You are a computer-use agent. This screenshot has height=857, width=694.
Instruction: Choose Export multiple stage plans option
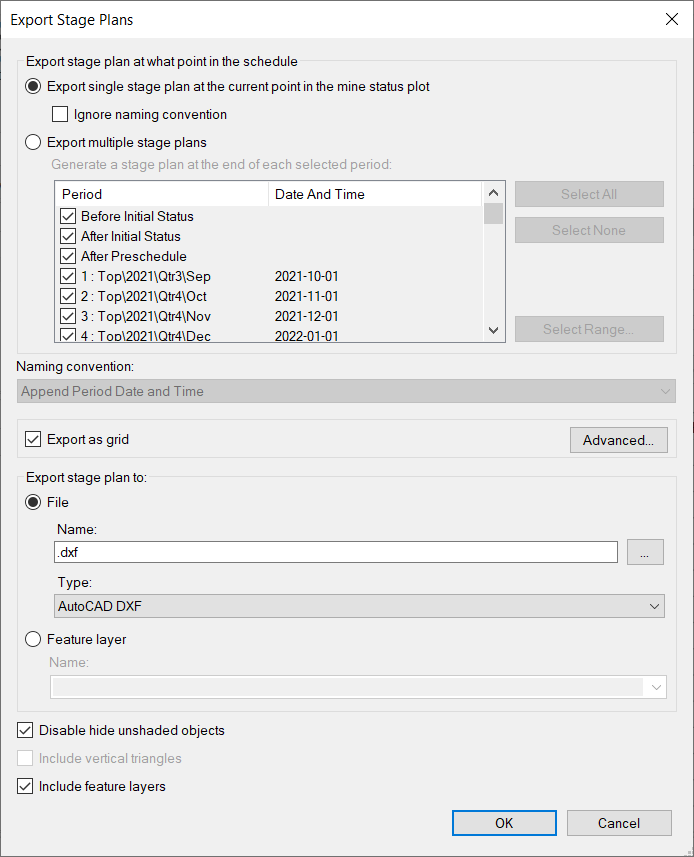coord(33,142)
